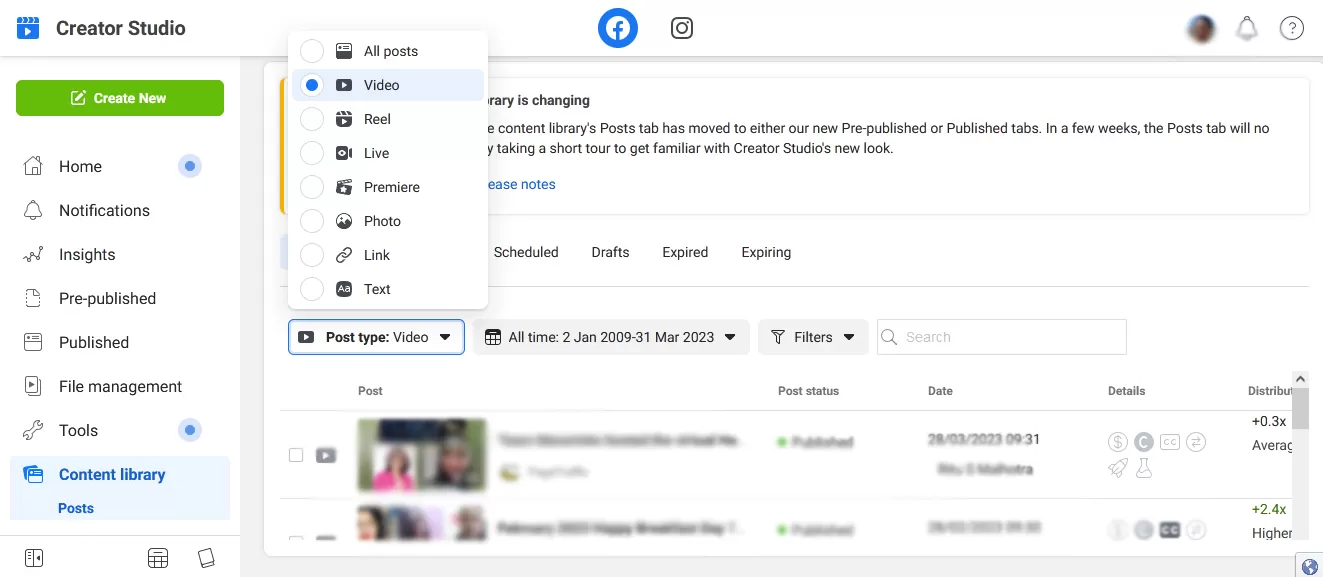Click the Search input field
The width and height of the screenshot is (1323, 577).
[x=1002, y=337]
